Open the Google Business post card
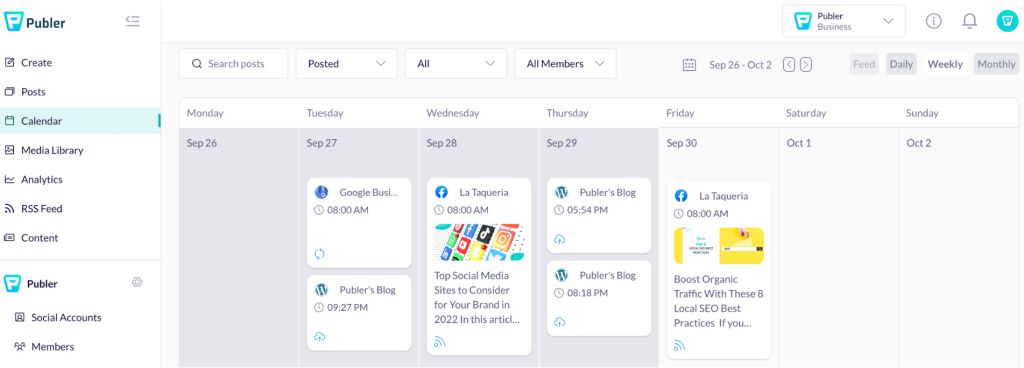 coord(359,222)
